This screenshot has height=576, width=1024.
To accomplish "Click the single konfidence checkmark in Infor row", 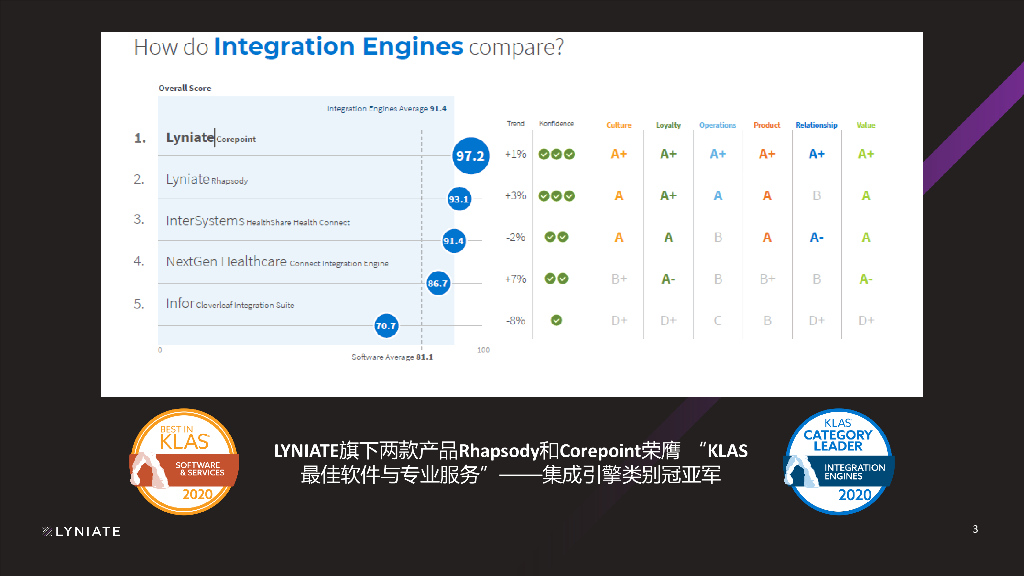I will tap(556, 321).
